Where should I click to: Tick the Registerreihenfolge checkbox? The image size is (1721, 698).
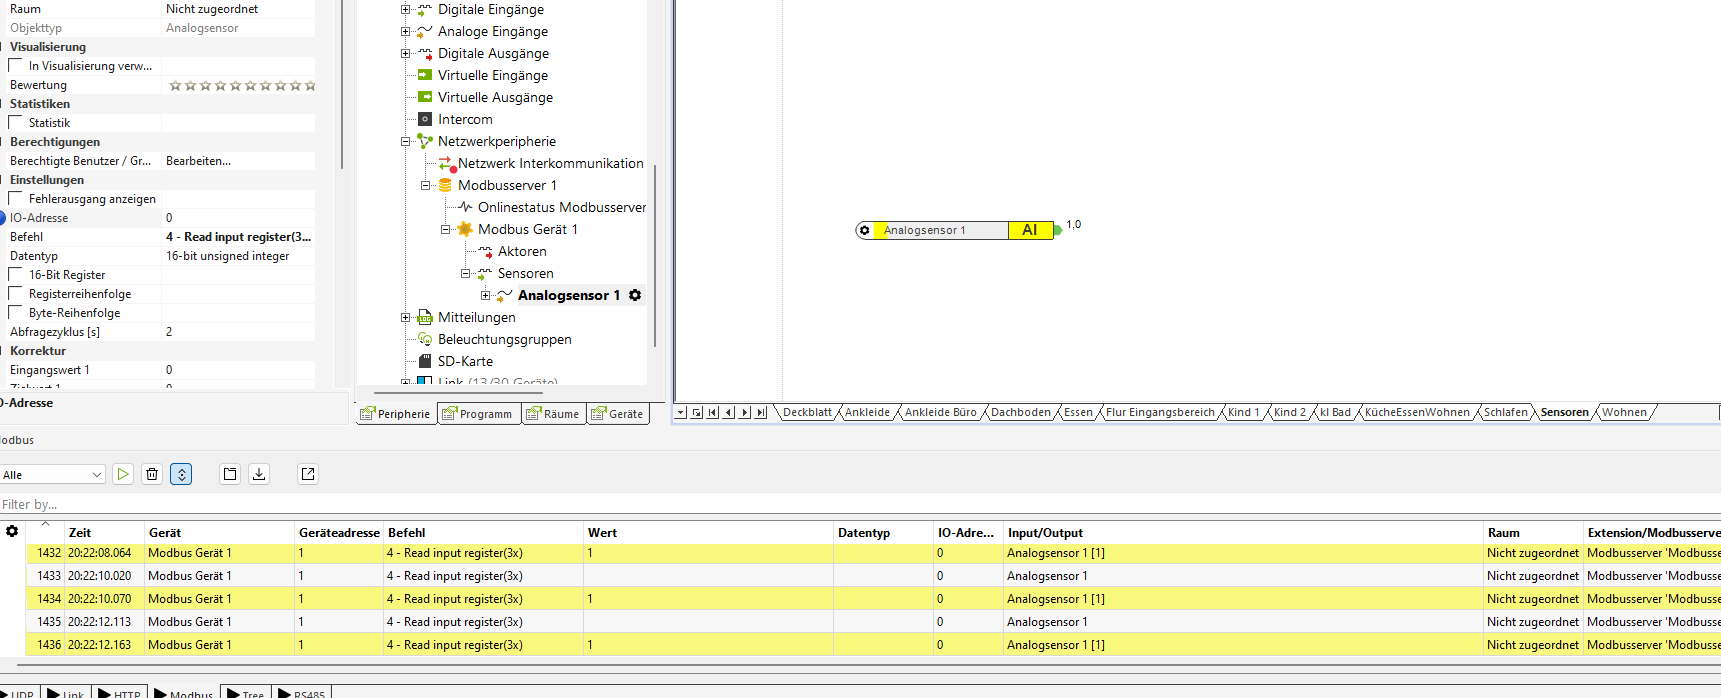15,293
